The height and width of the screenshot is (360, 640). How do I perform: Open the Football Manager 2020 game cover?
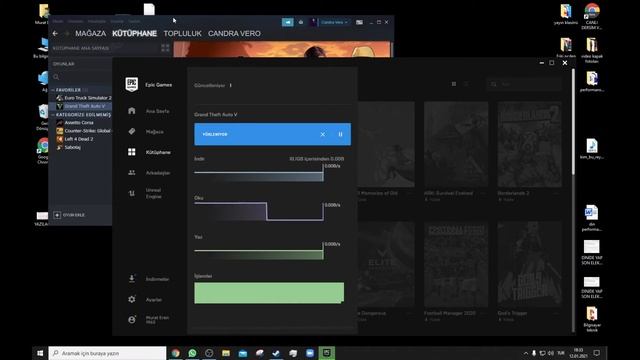coord(456,264)
